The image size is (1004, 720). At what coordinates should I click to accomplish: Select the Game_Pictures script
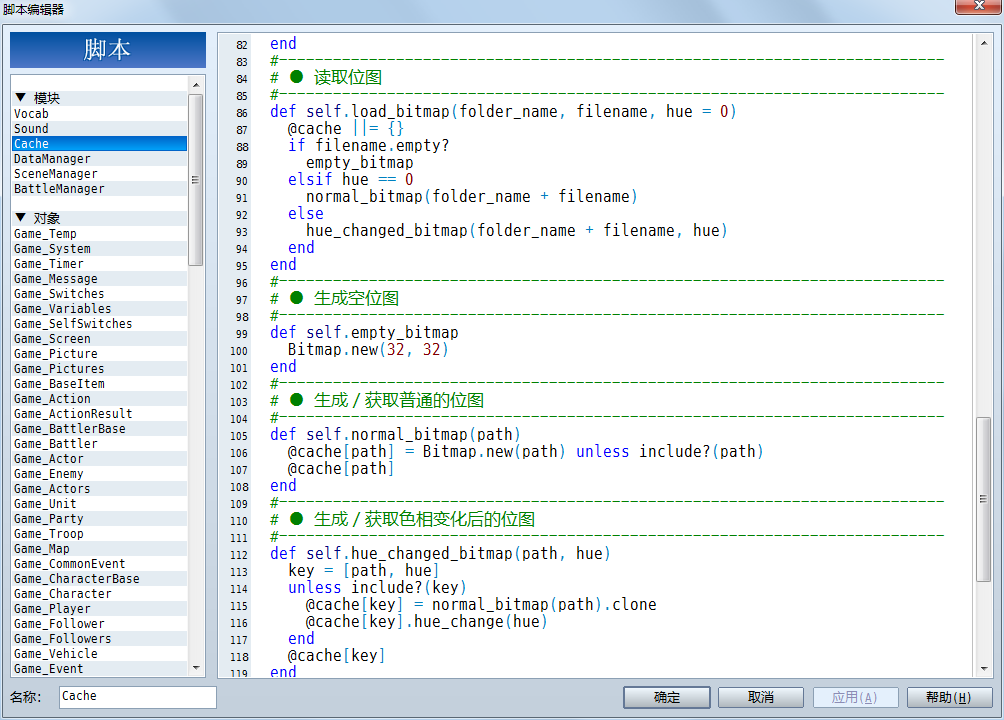(99, 369)
